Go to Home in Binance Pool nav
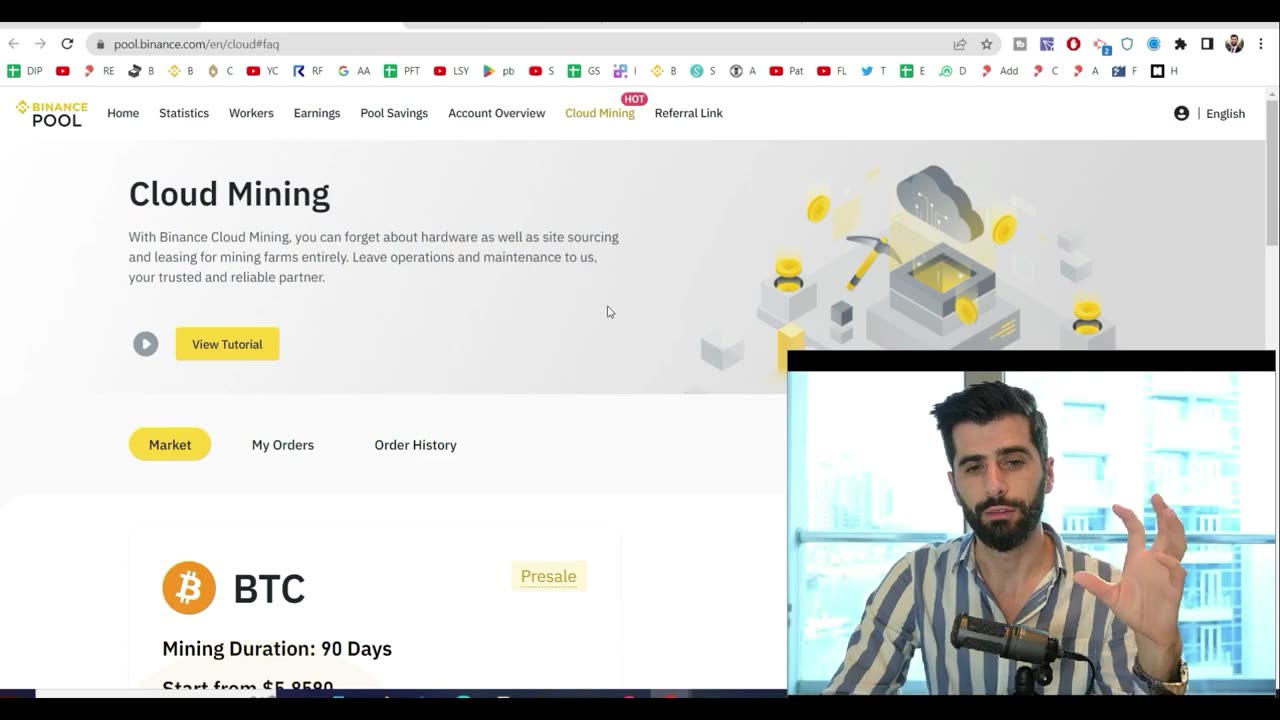This screenshot has width=1280, height=720. point(123,113)
